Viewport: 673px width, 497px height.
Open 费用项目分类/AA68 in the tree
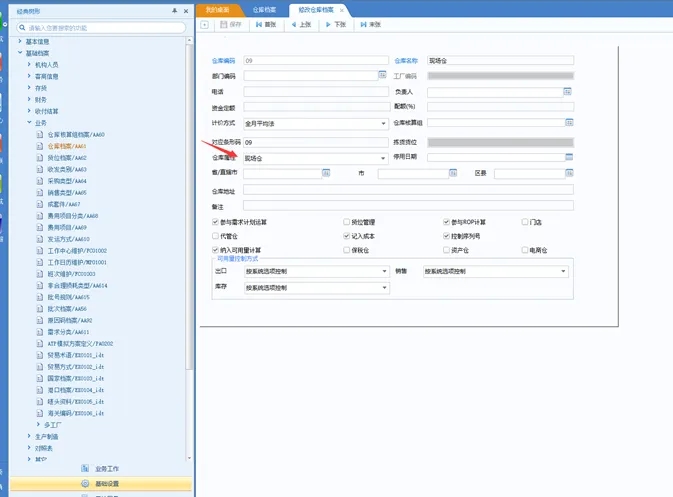73,215
